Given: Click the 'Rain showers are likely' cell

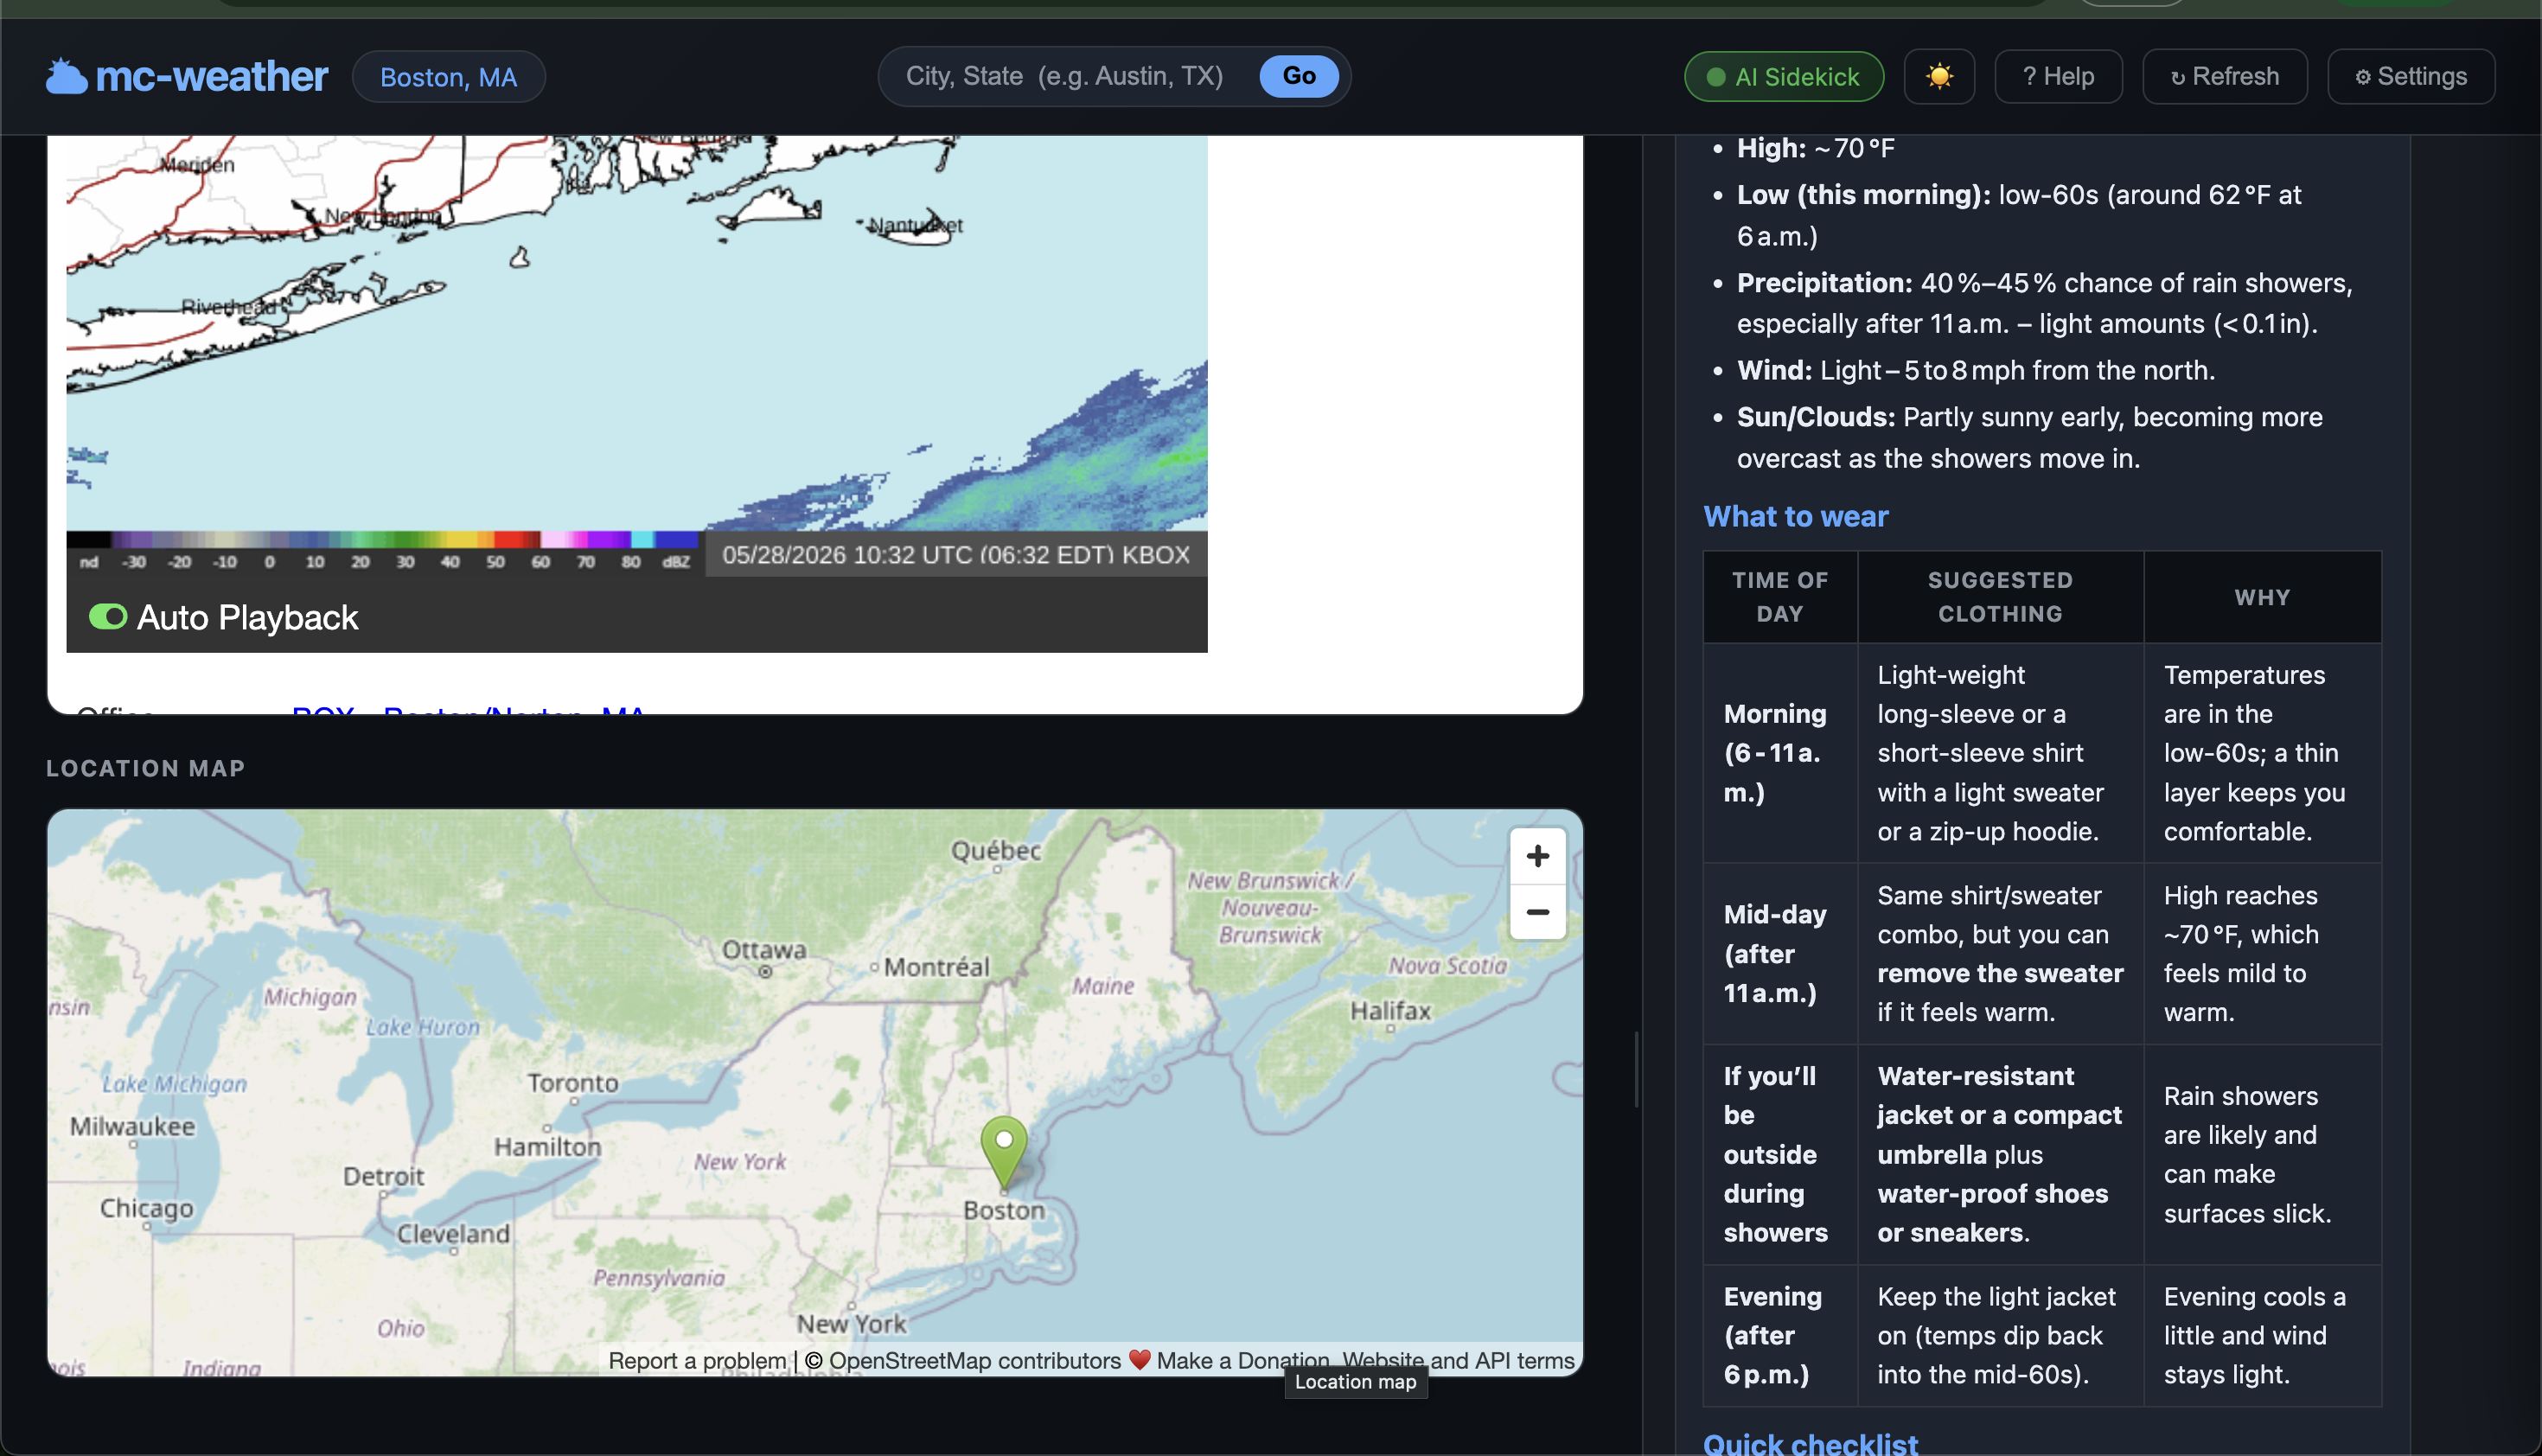Looking at the screenshot, I should (2262, 1154).
